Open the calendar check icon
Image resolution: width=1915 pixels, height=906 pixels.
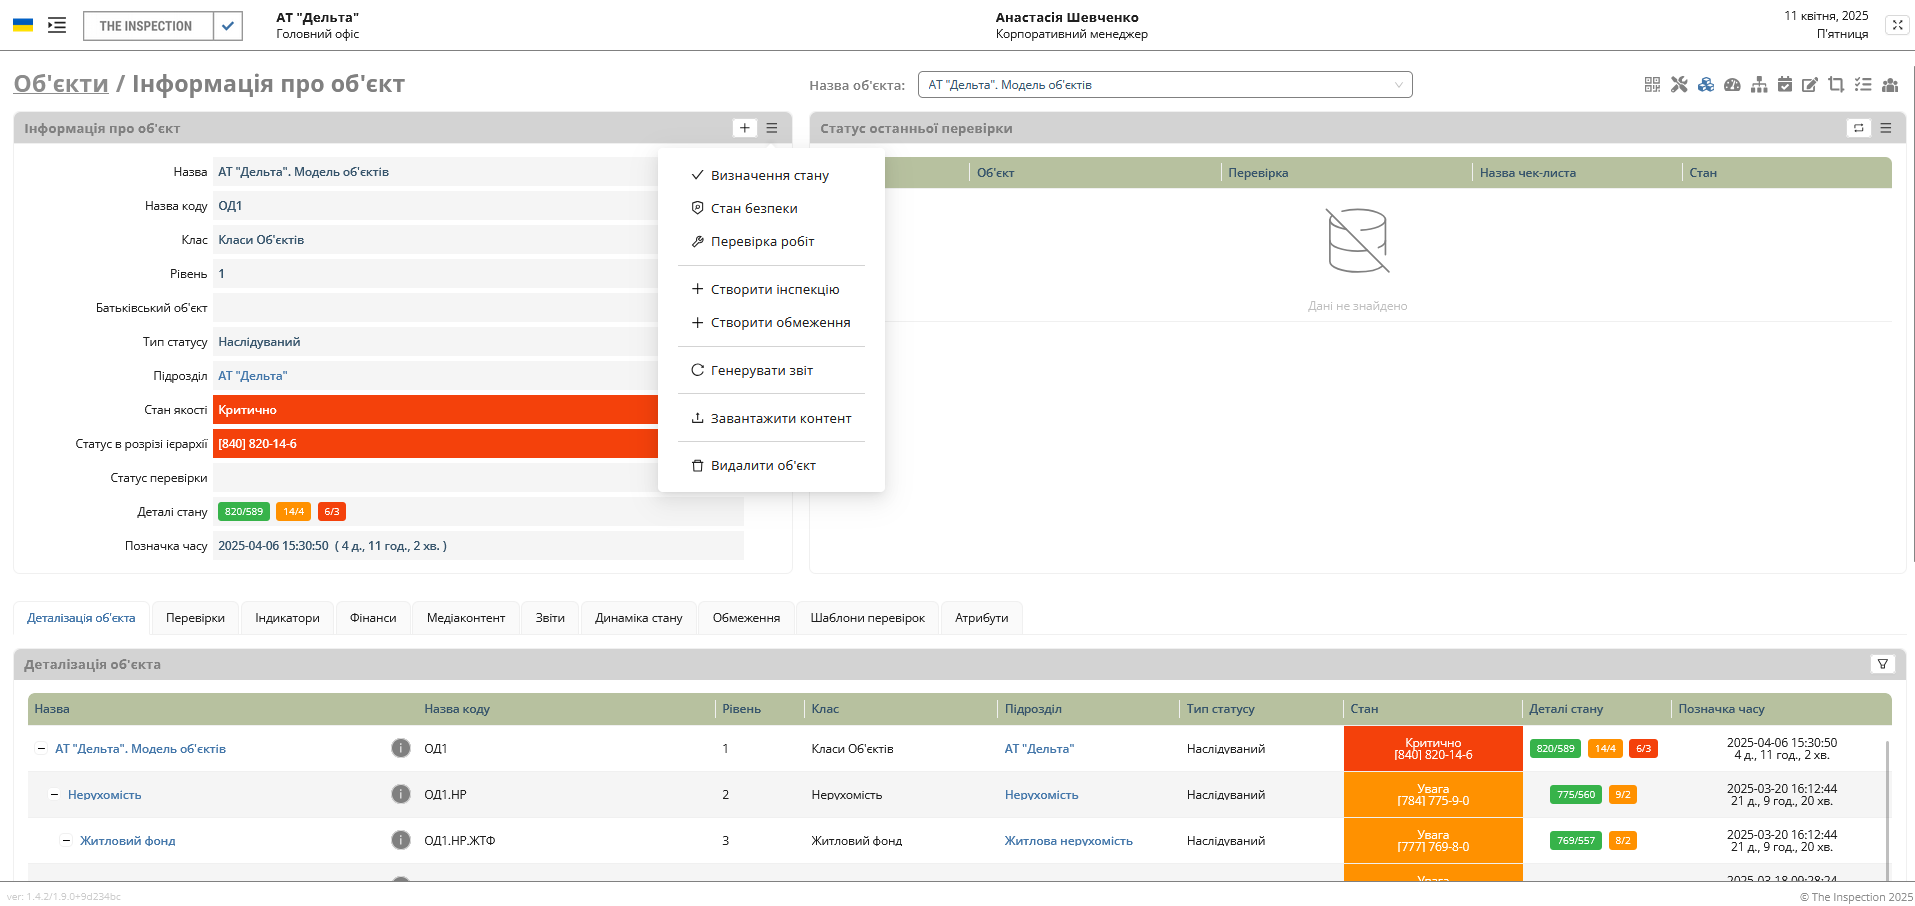click(1785, 85)
